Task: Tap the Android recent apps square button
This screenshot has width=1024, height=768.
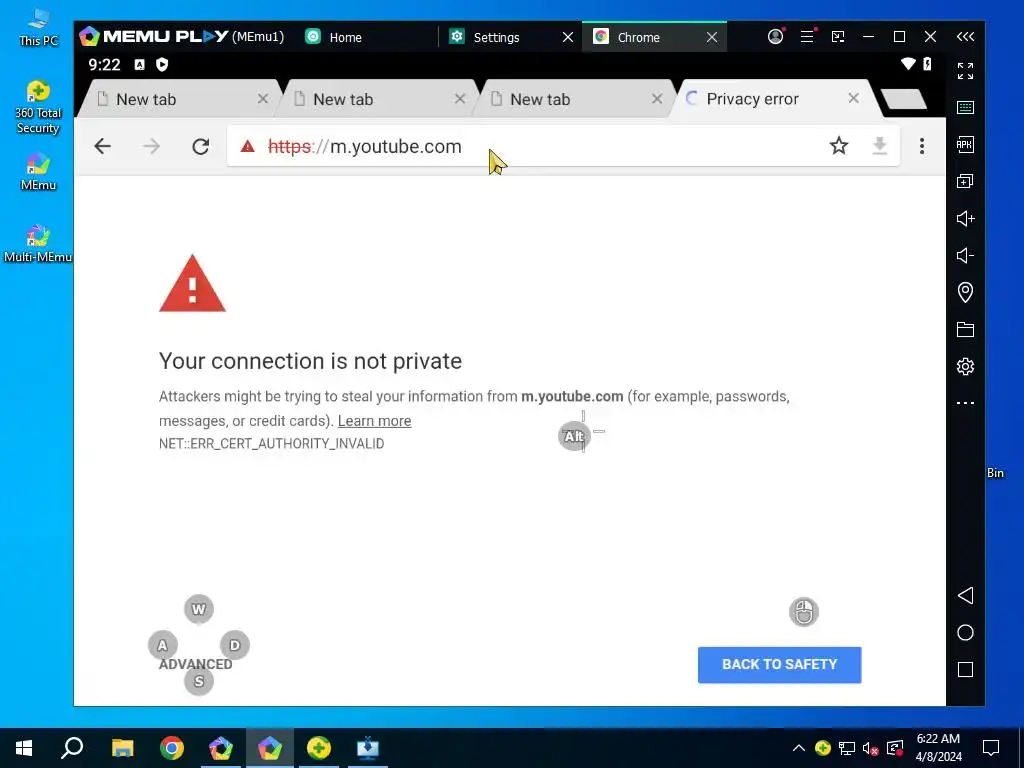Action: (965, 669)
